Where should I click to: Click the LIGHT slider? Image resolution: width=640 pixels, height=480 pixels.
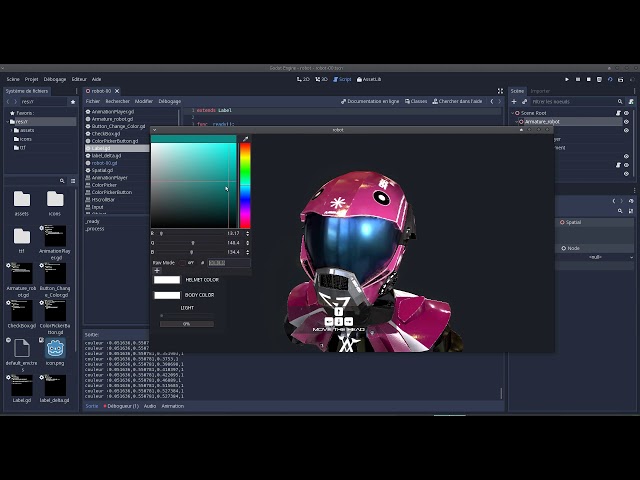coord(187,316)
